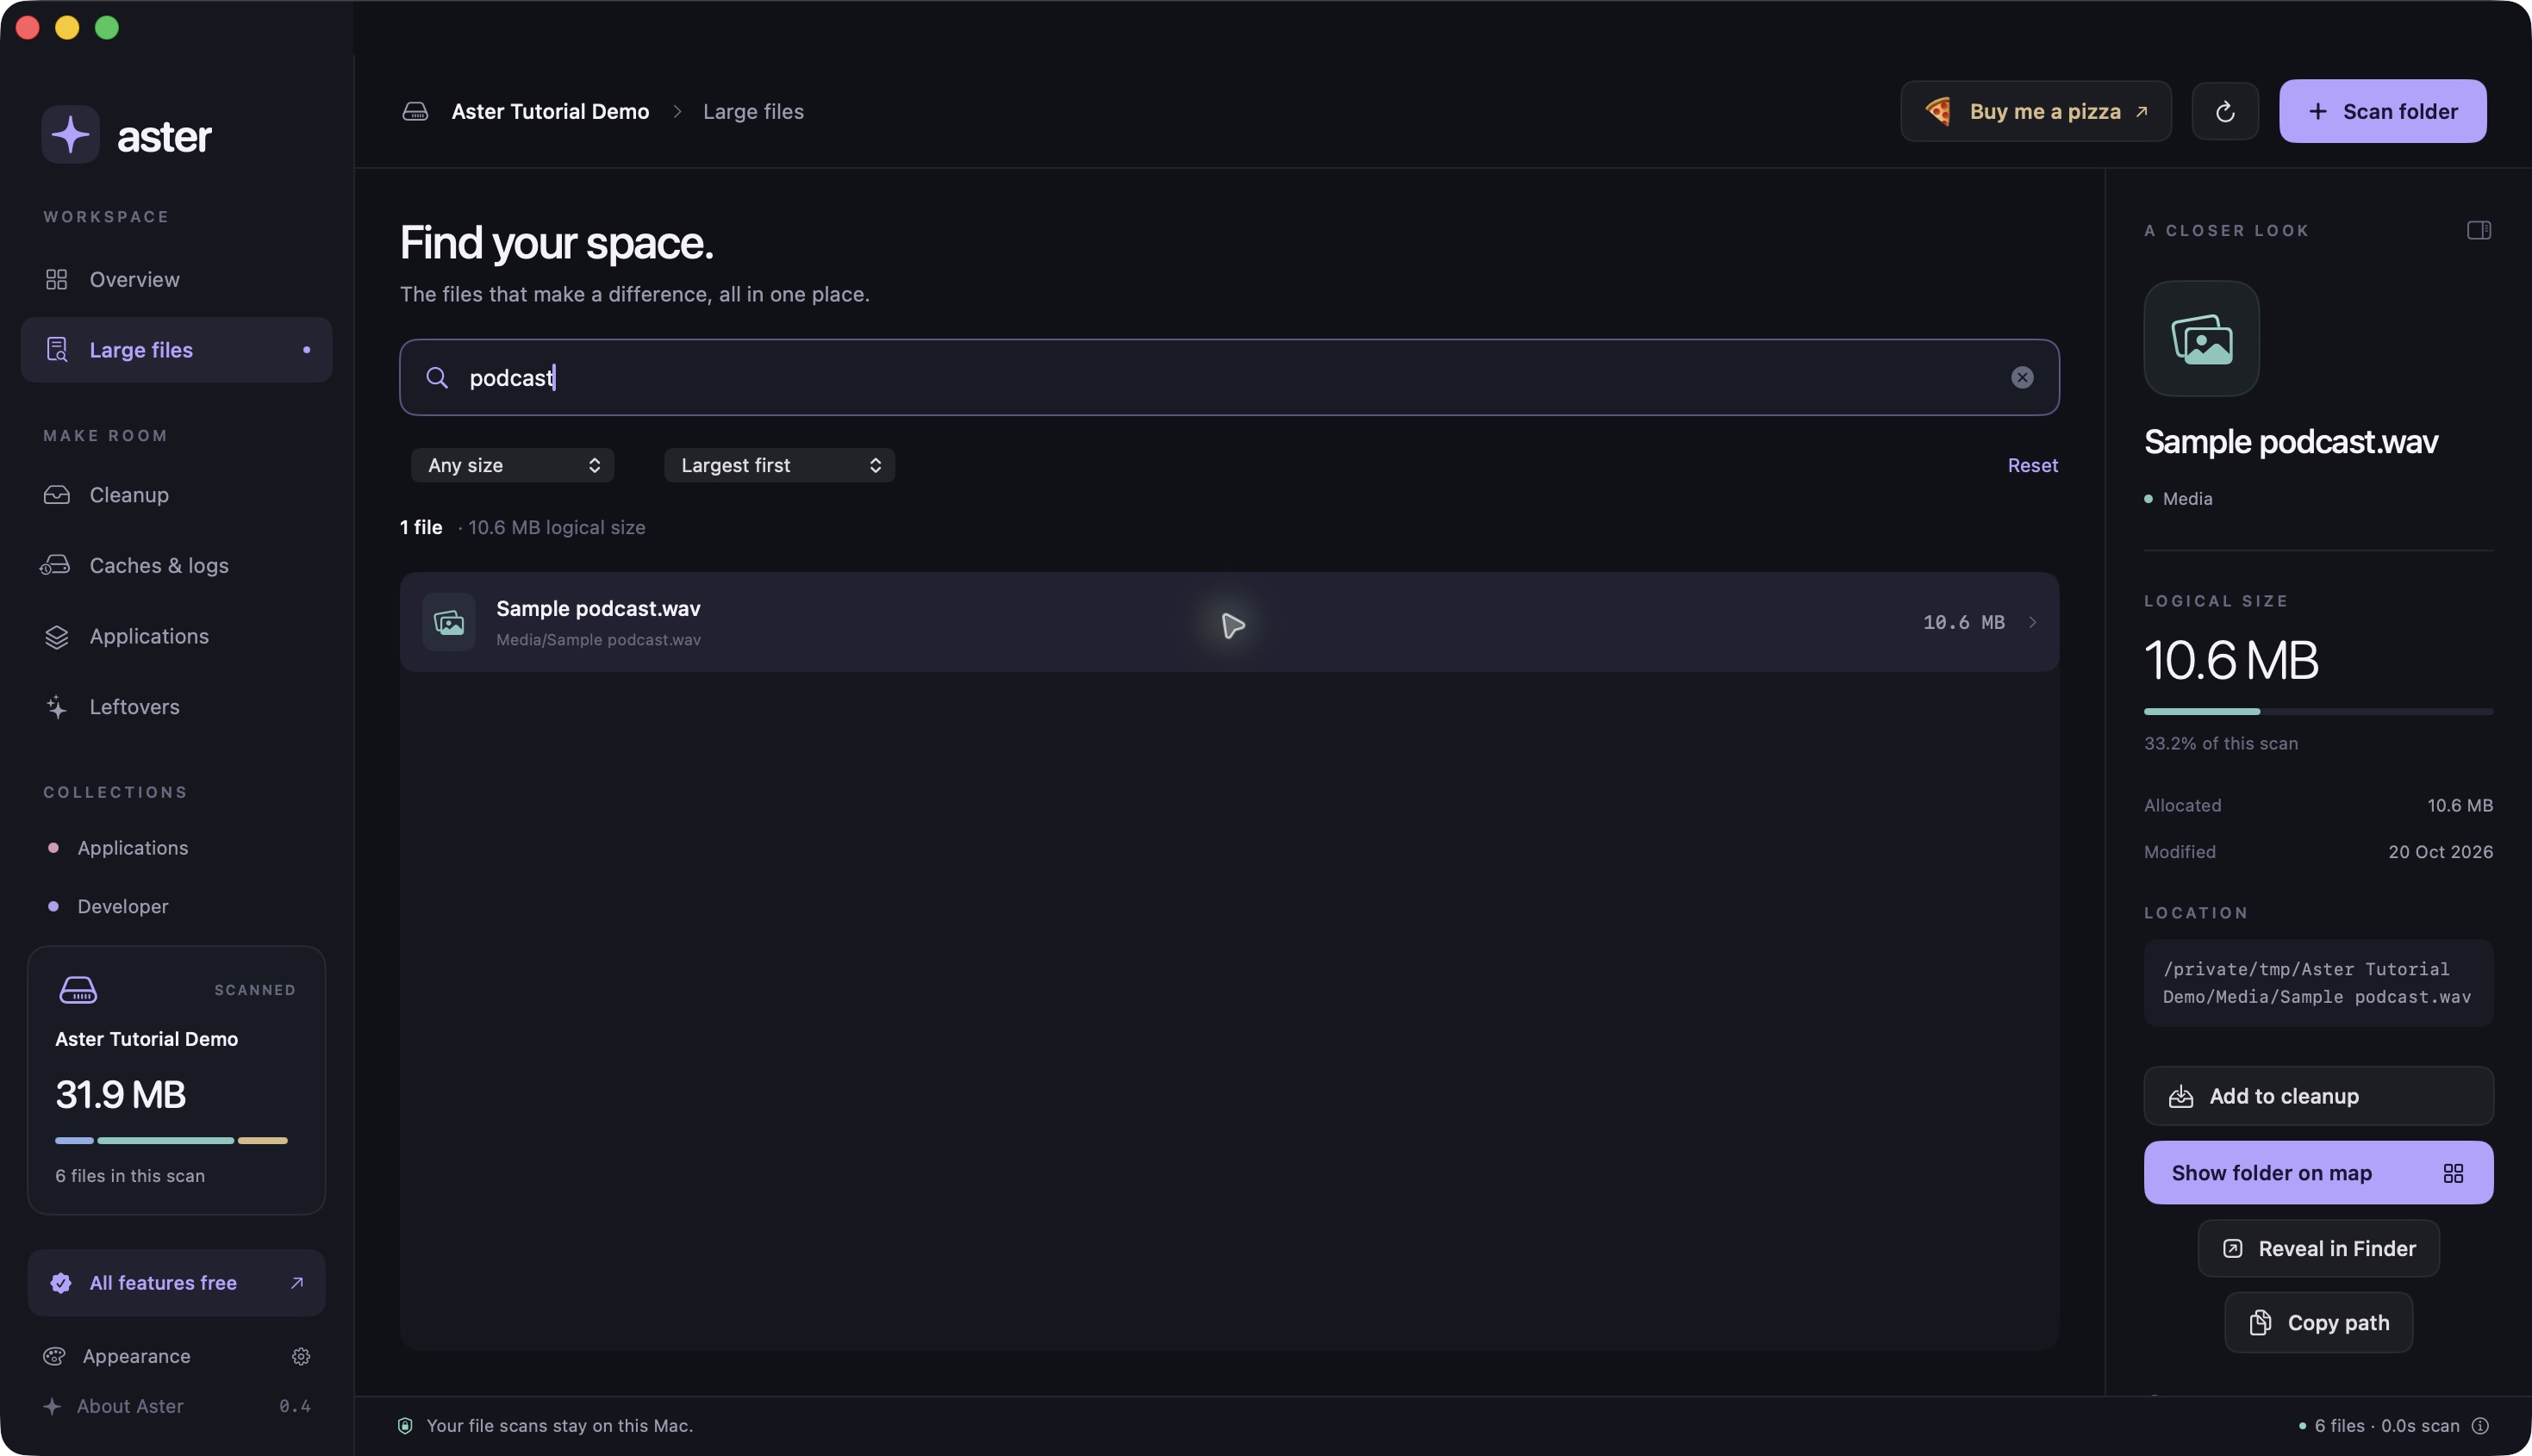Open the Any size filter dropdown
The image size is (2532, 1456).
tap(512, 465)
